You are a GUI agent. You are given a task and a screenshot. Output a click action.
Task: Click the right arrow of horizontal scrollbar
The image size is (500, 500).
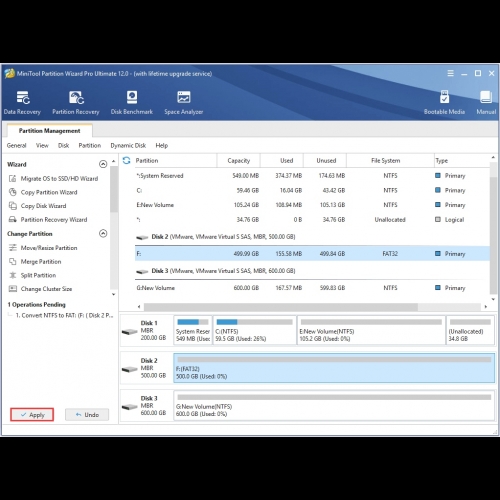[486, 307]
